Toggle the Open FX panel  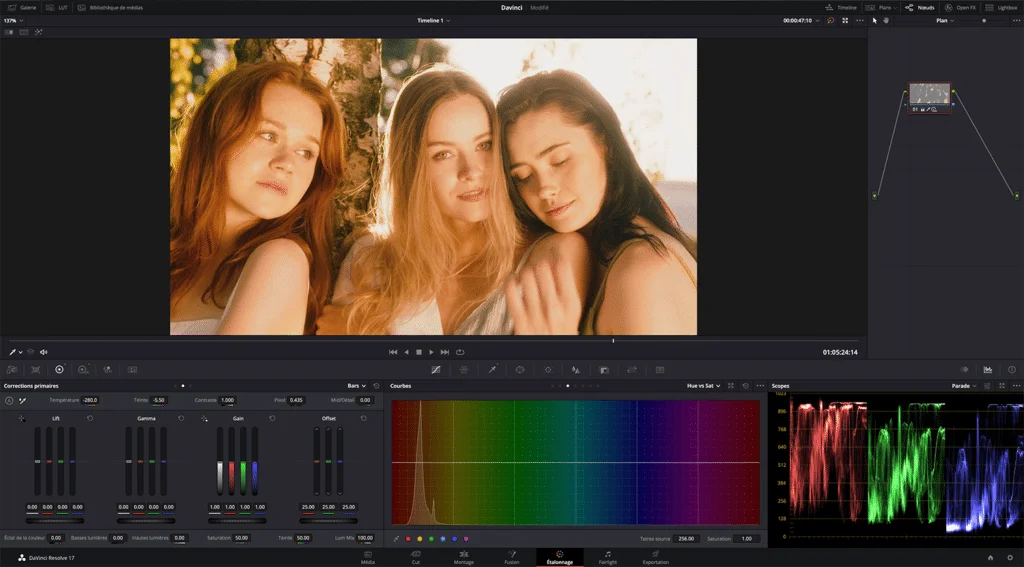pyautogui.click(x=960, y=8)
